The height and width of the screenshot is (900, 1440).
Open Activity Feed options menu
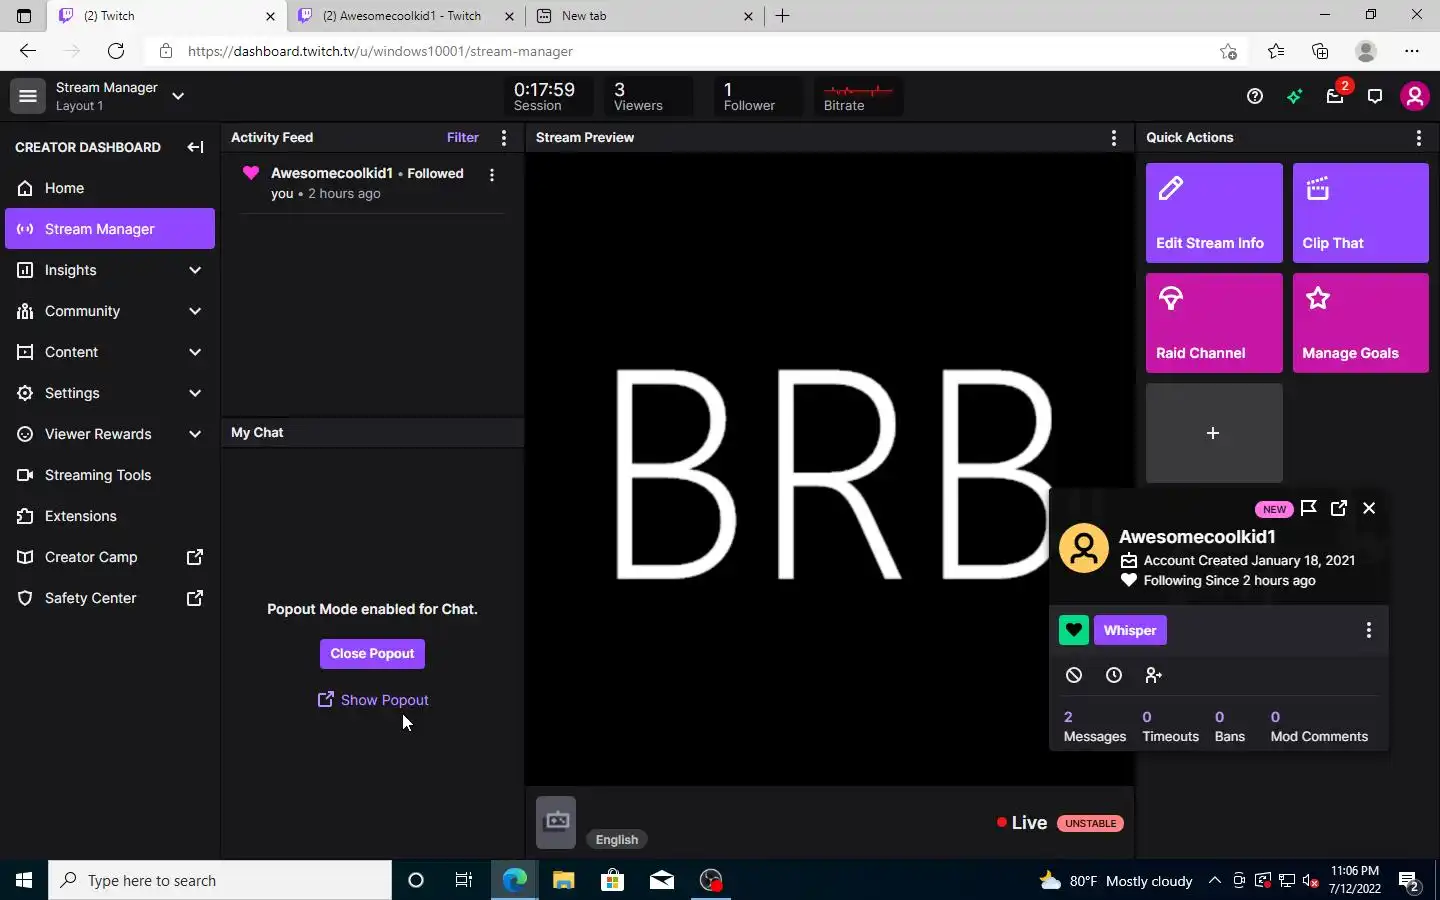tap(504, 138)
